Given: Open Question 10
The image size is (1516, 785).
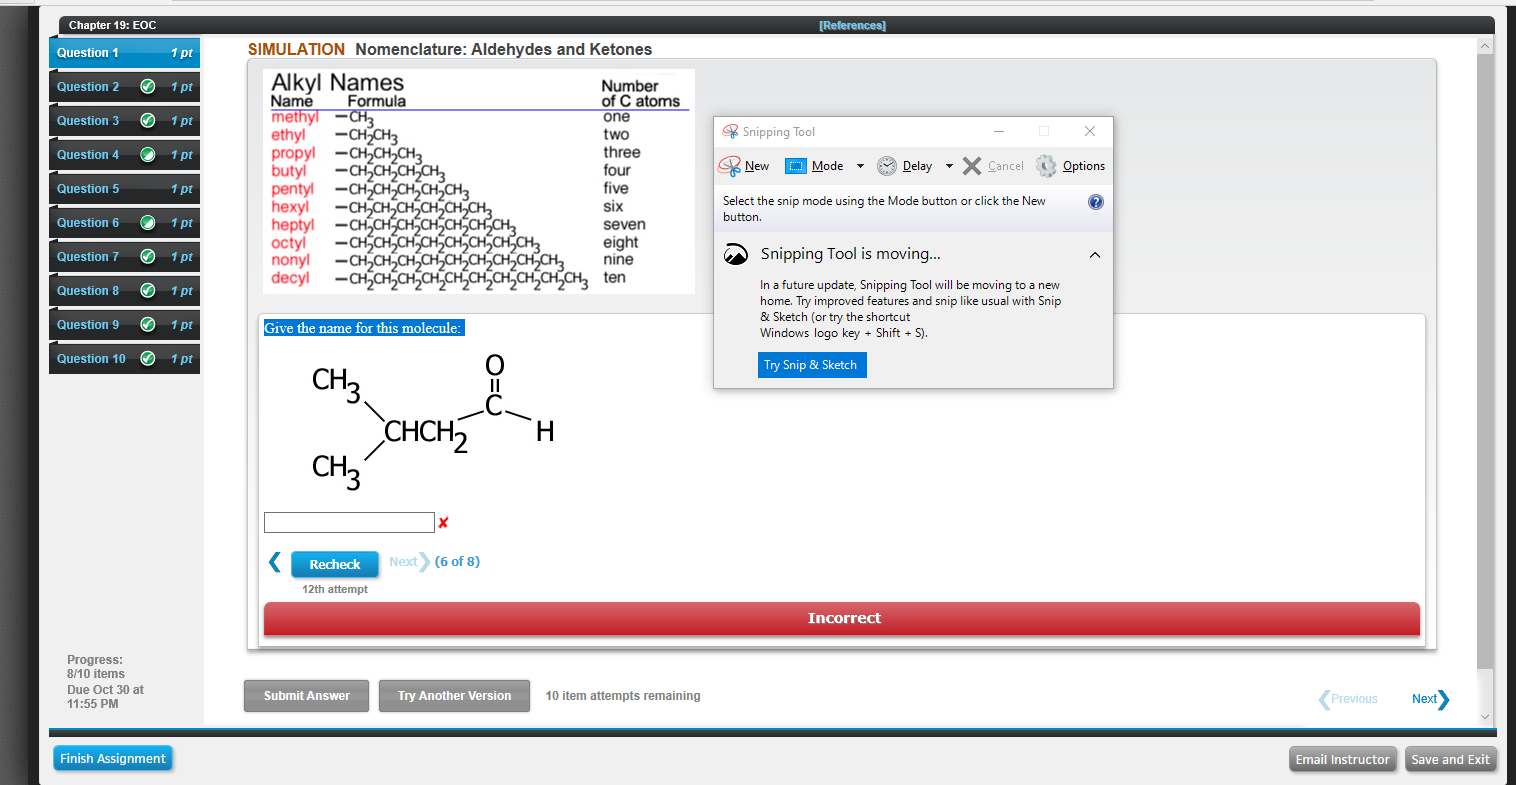Looking at the screenshot, I should 124,359.
